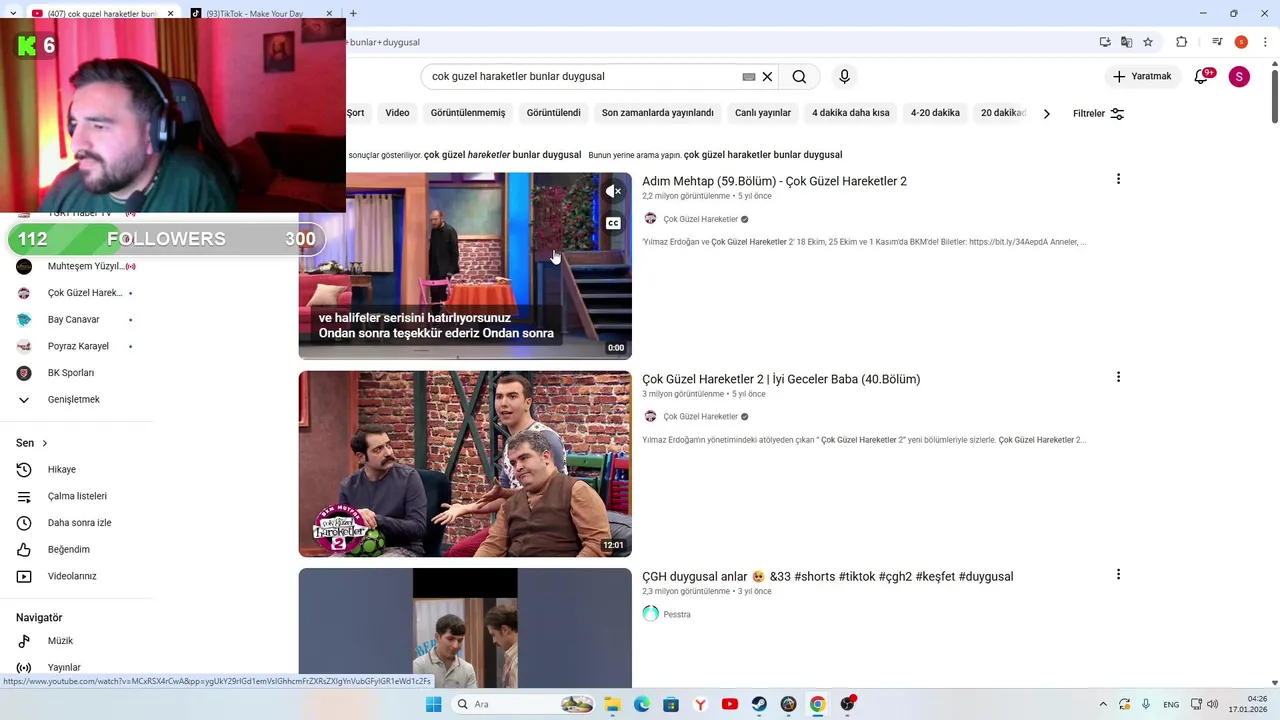Open the Filtreler filter panel

tap(1098, 113)
